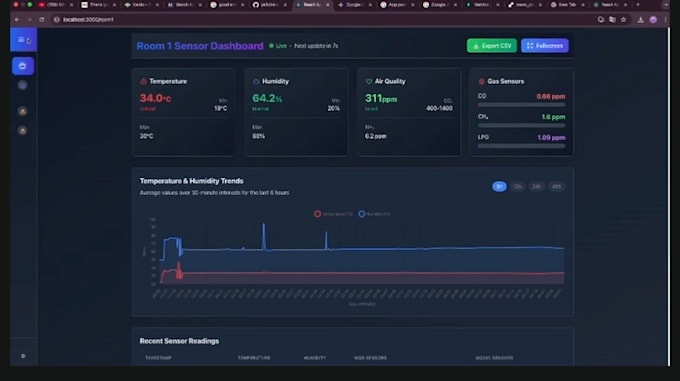The width and height of the screenshot is (680, 381).
Task: Click the Export CSV button
Action: pyautogui.click(x=492, y=46)
